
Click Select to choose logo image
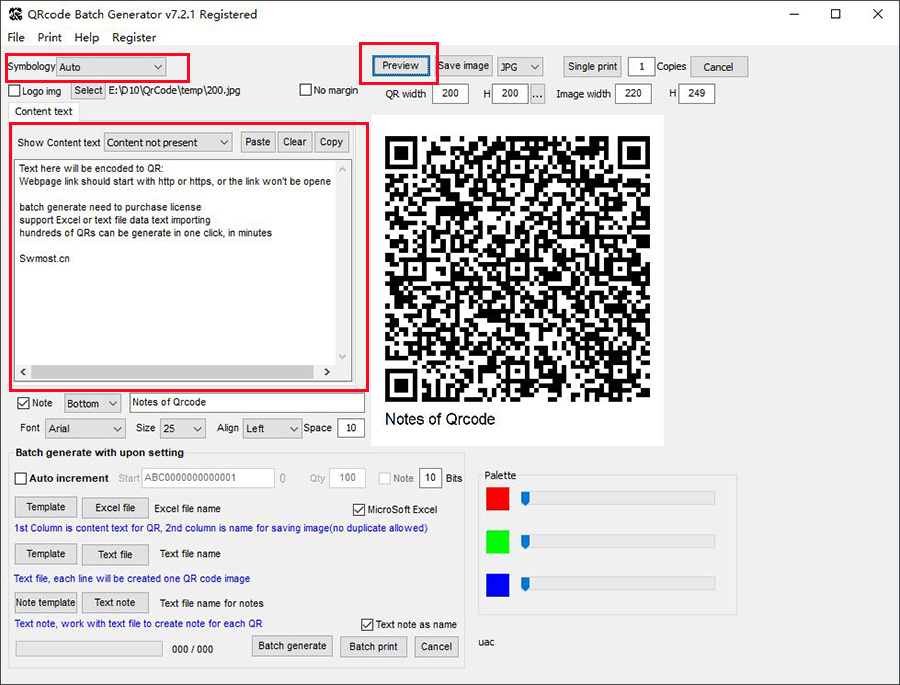(88, 90)
